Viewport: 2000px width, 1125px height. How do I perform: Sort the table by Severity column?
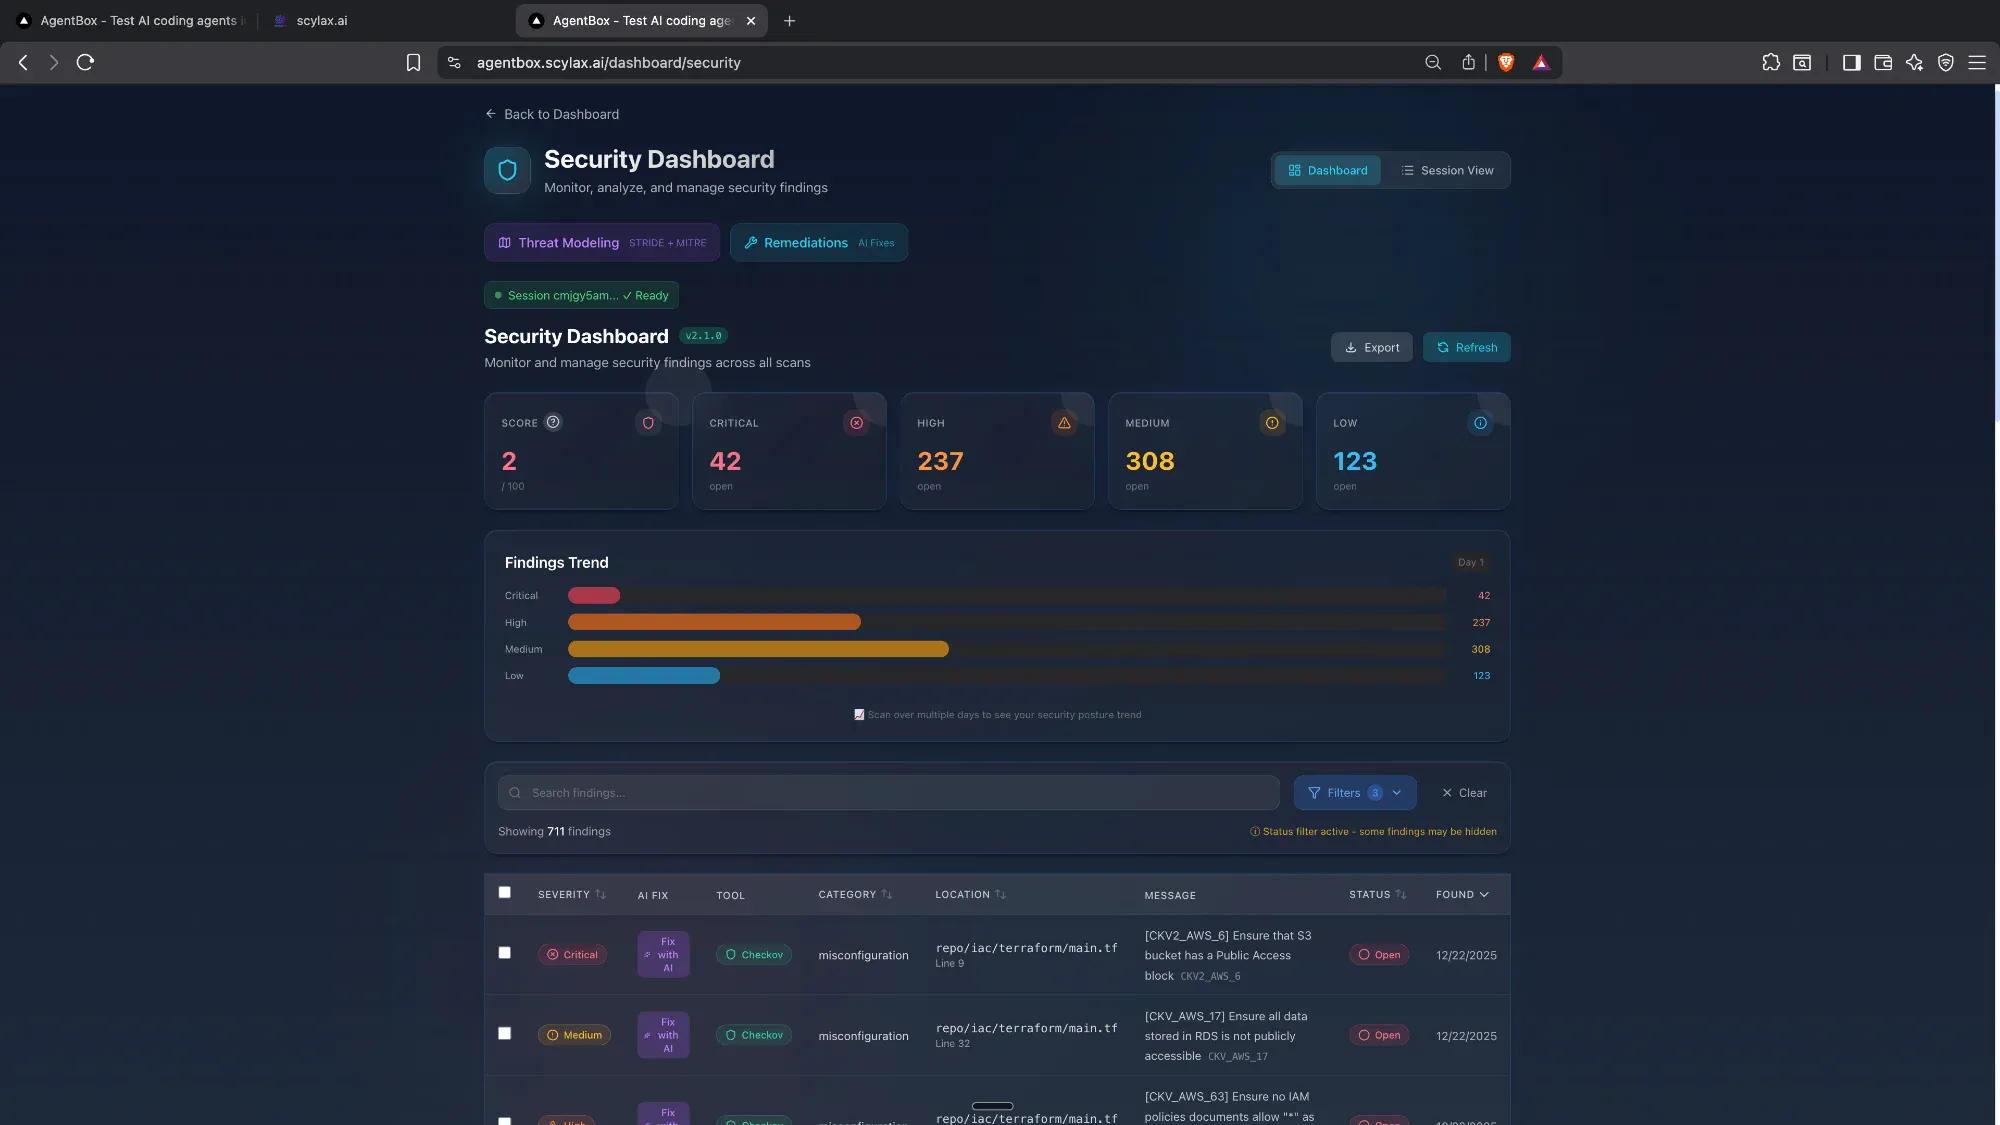pos(571,895)
